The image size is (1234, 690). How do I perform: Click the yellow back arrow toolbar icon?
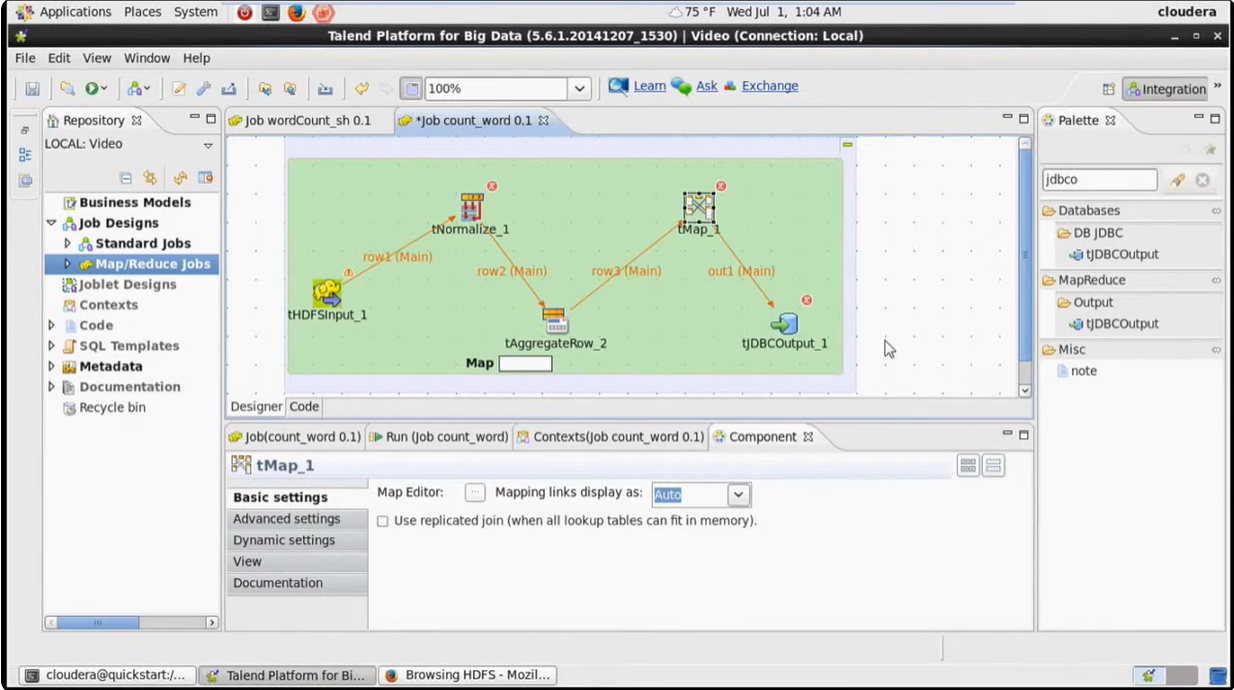362,89
